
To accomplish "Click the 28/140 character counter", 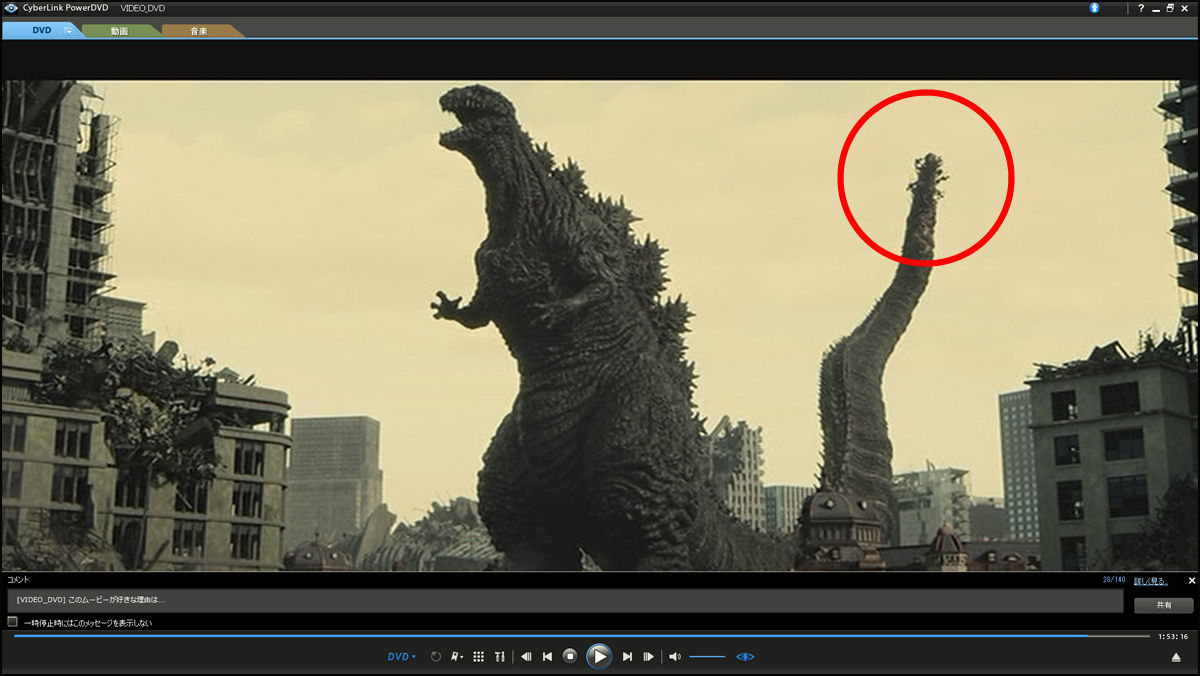I will [1114, 580].
